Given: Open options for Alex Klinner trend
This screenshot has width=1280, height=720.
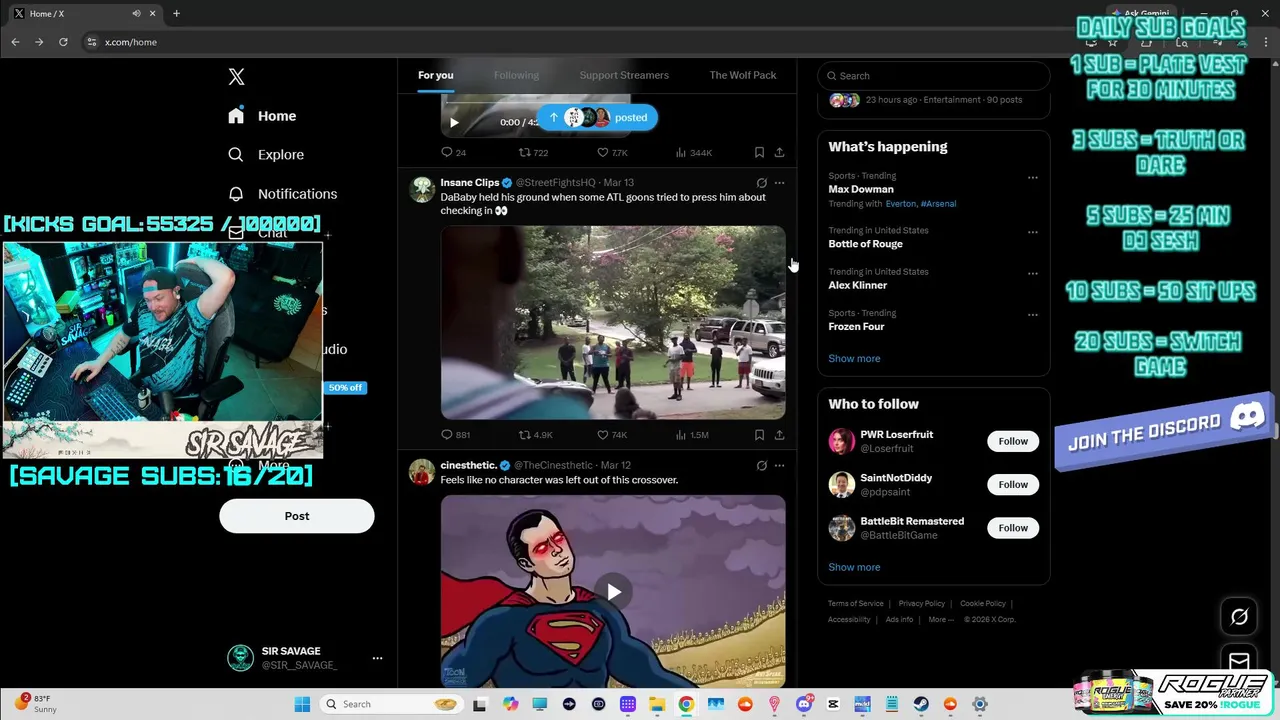Looking at the screenshot, I should (x=1033, y=273).
